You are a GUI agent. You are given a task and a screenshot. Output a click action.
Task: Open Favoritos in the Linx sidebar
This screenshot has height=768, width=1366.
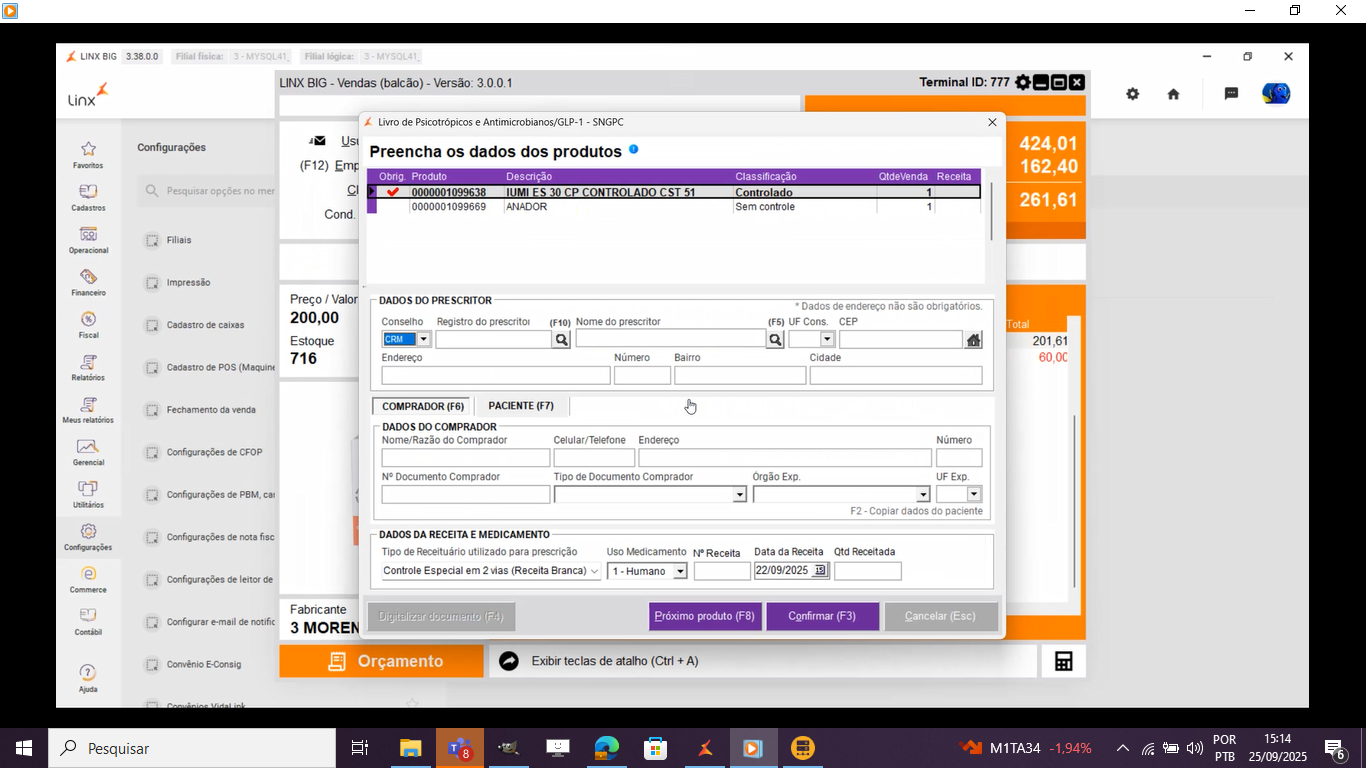[x=88, y=155]
